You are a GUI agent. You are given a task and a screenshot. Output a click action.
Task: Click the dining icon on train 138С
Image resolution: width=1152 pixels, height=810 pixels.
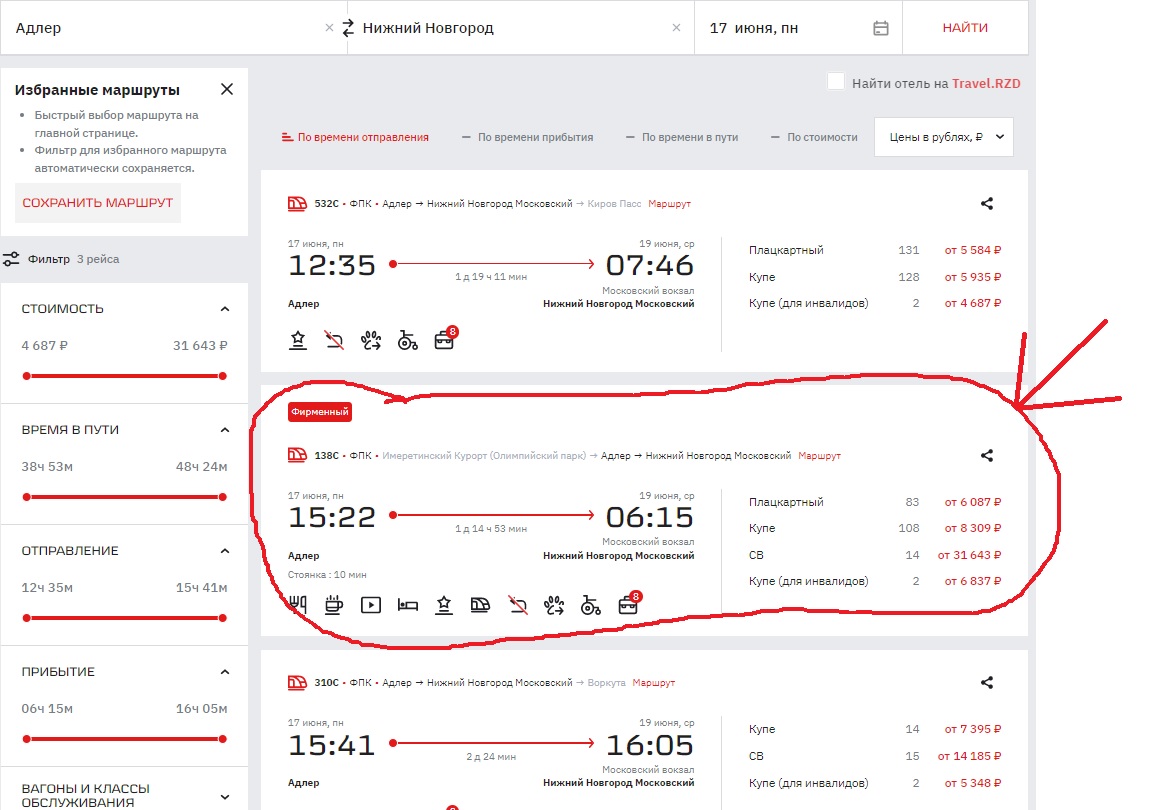click(x=297, y=604)
